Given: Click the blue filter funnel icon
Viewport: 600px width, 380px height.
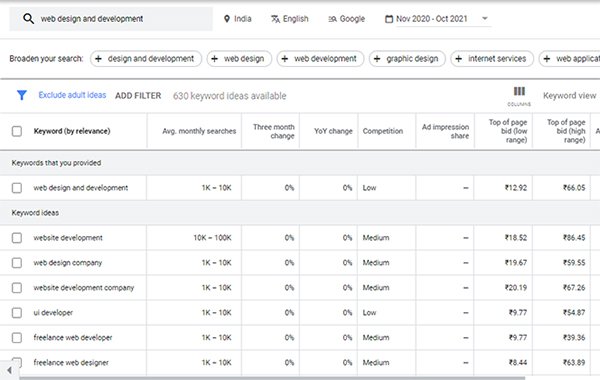Looking at the screenshot, I should [22, 95].
